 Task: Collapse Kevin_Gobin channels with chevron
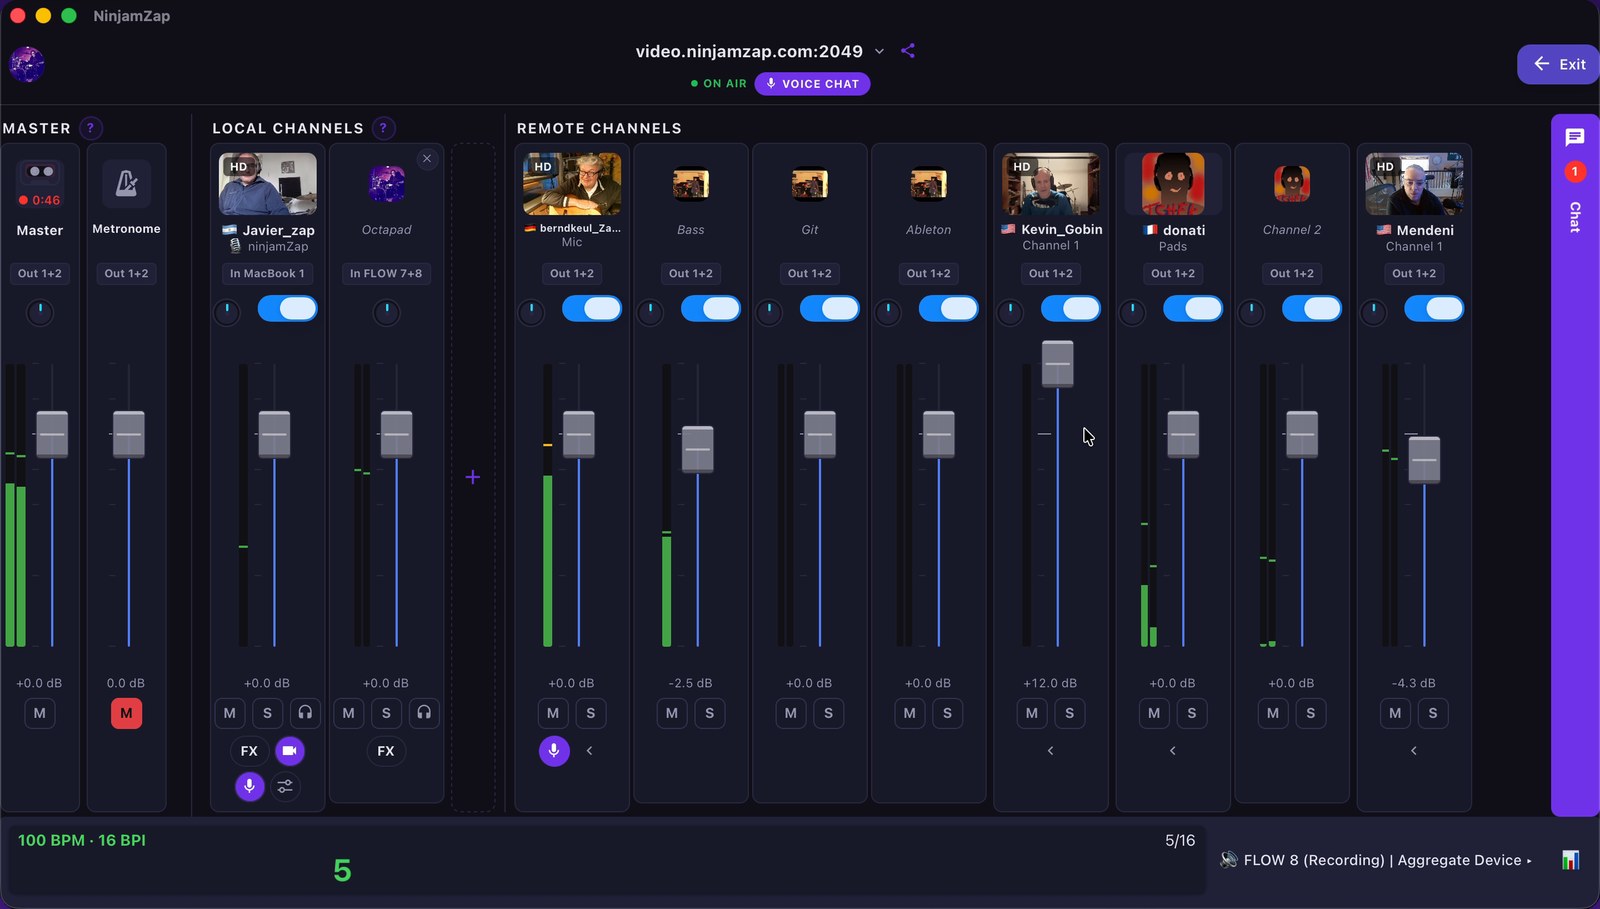[x=1050, y=751]
